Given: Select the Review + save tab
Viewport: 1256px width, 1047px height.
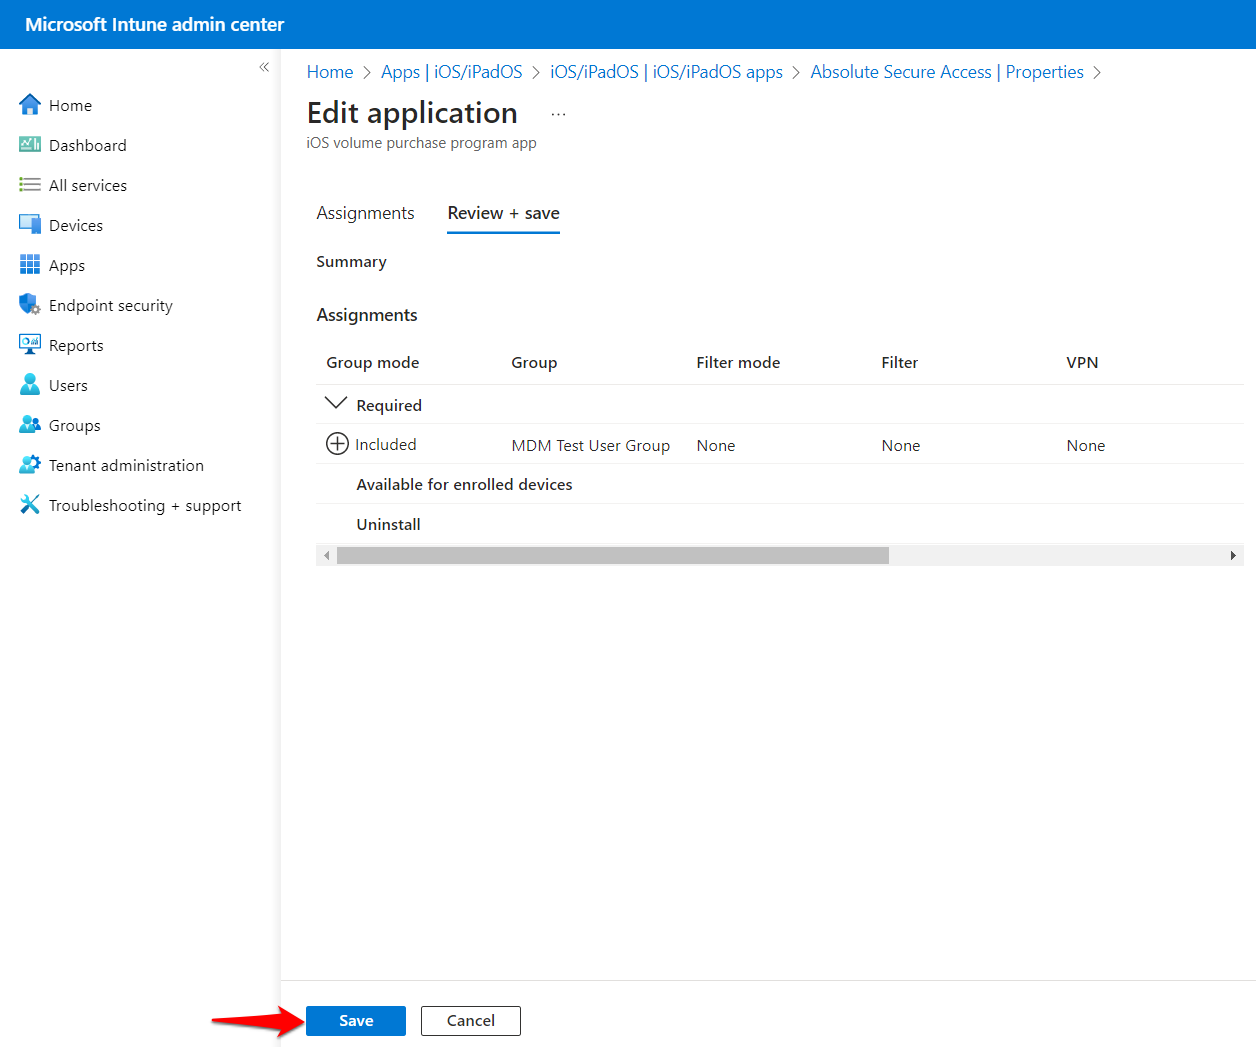Looking at the screenshot, I should pyautogui.click(x=503, y=213).
